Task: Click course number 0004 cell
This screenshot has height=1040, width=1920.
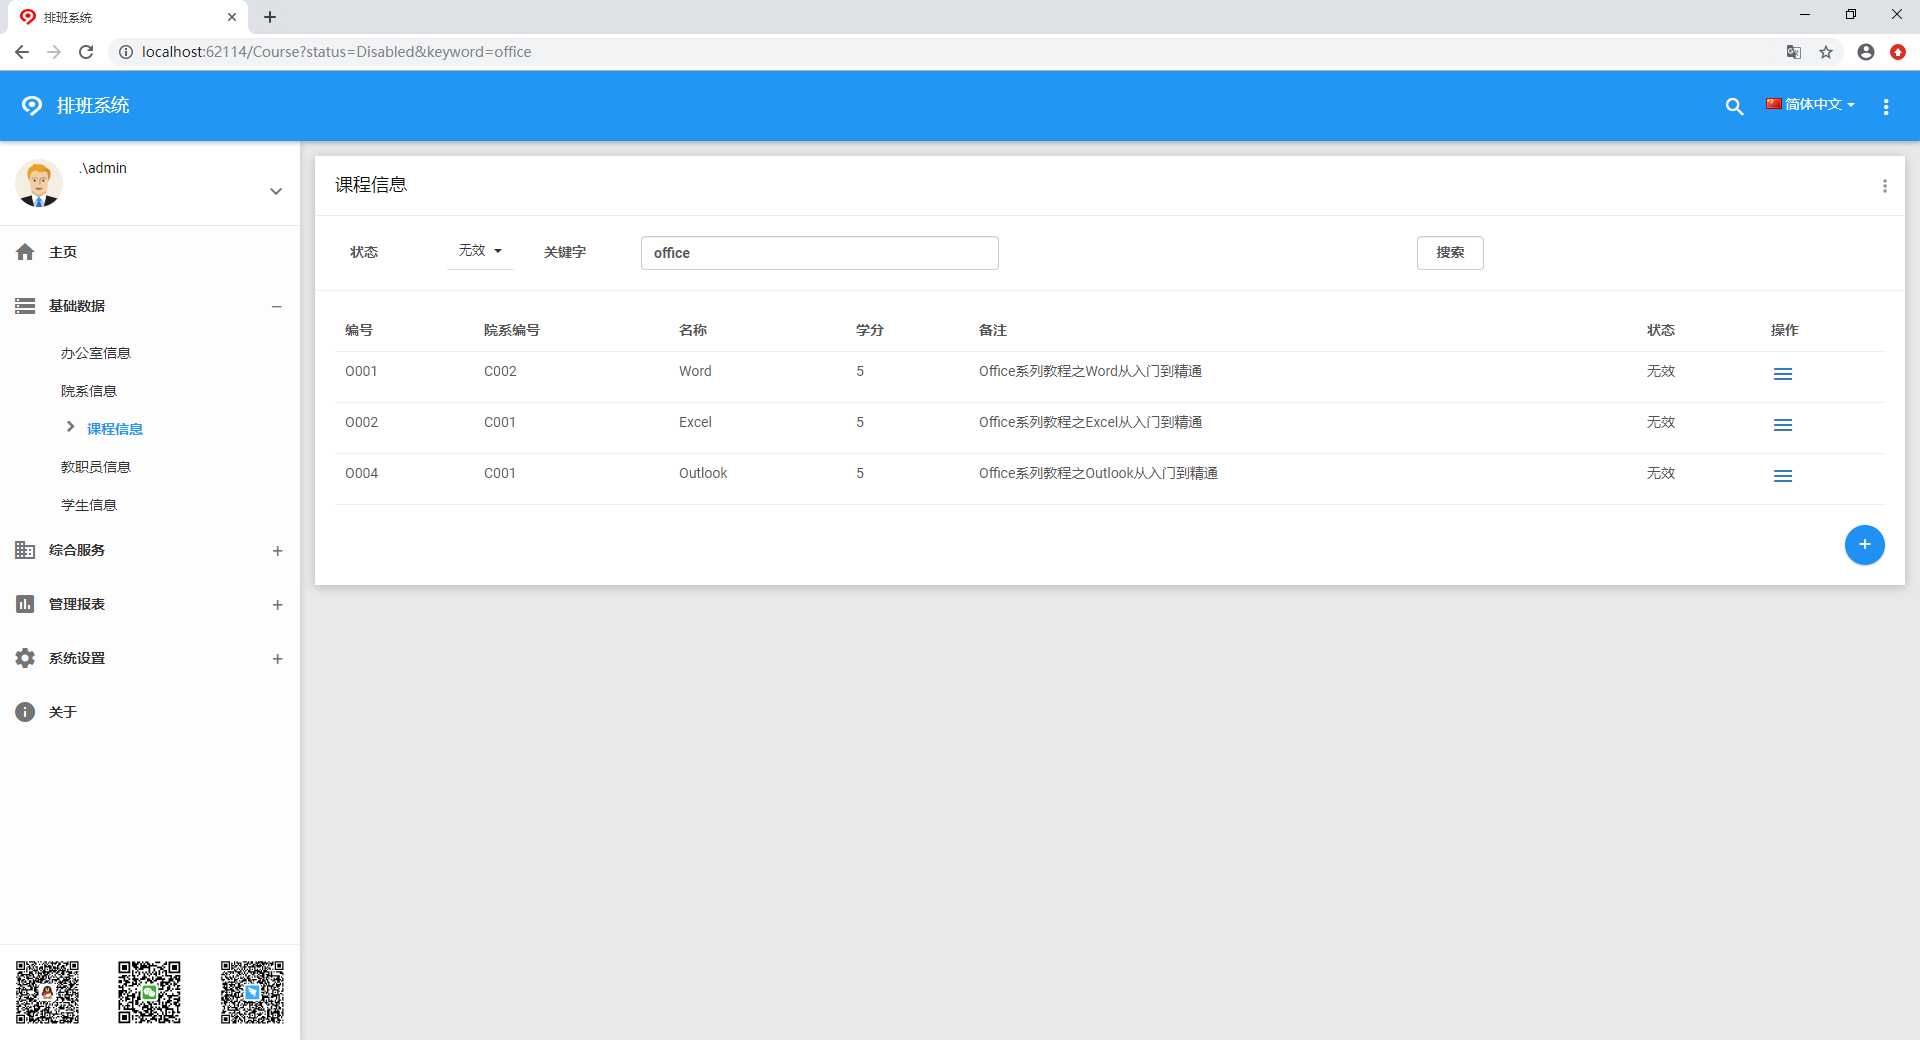Action: click(x=361, y=473)
